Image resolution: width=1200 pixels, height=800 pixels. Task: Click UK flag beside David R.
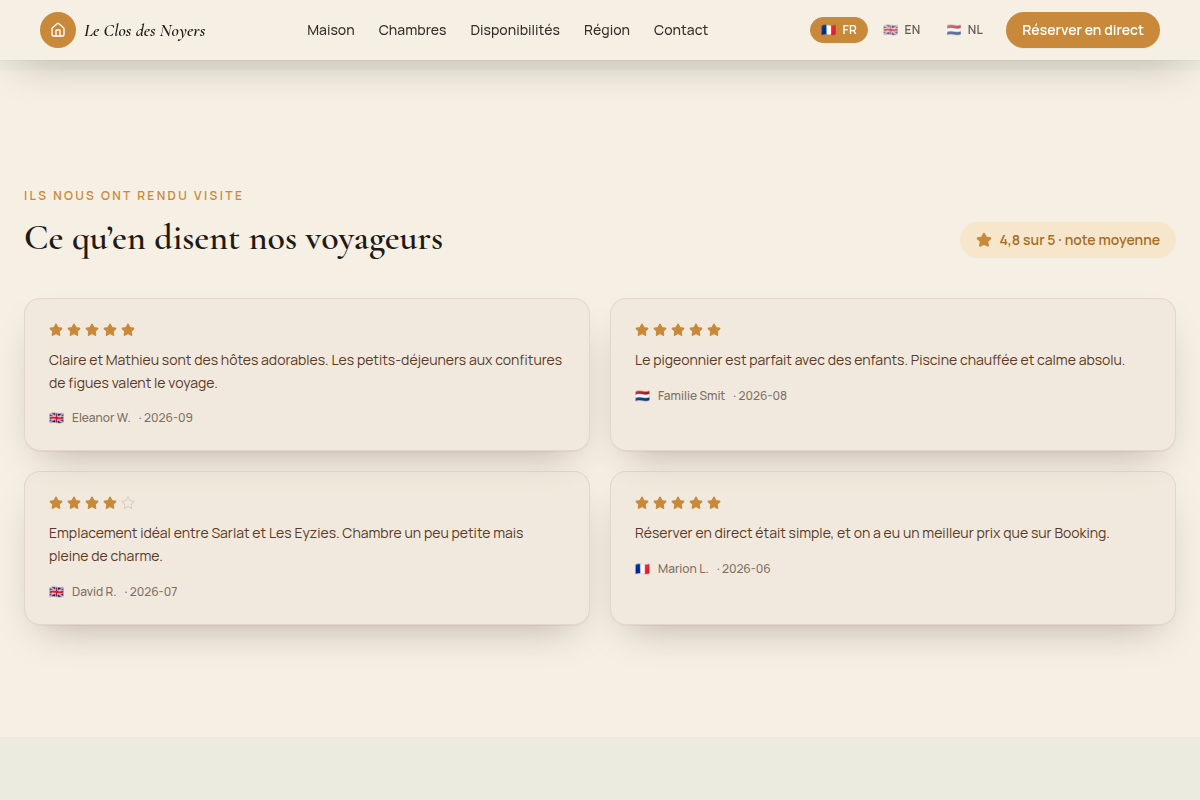(56, 592)
